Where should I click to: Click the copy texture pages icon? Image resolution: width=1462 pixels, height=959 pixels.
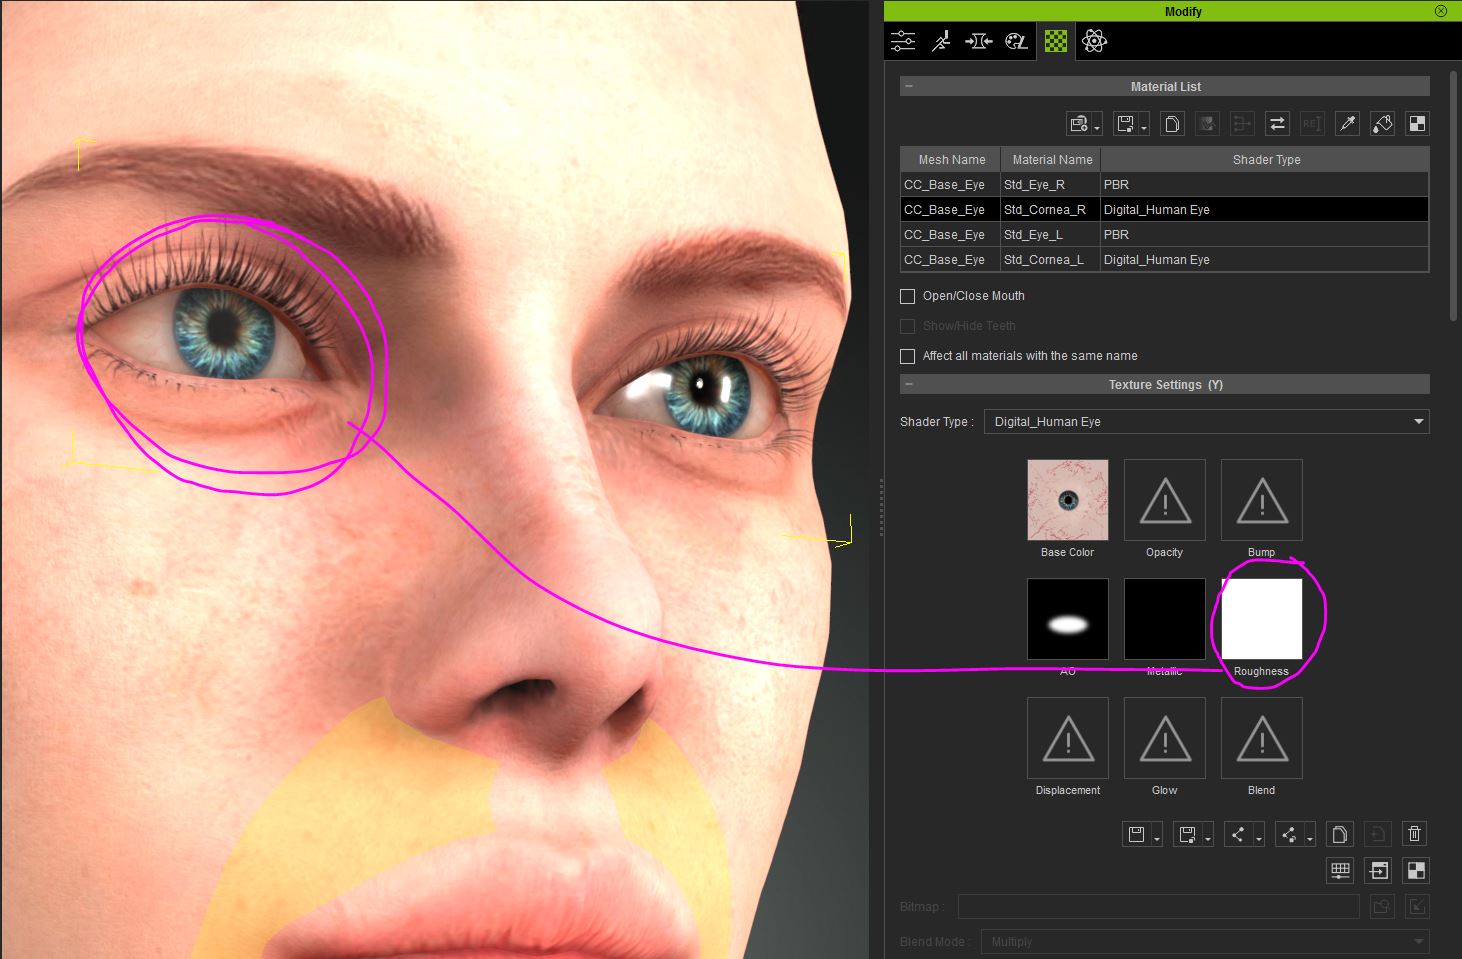(x=1339, y=834)
